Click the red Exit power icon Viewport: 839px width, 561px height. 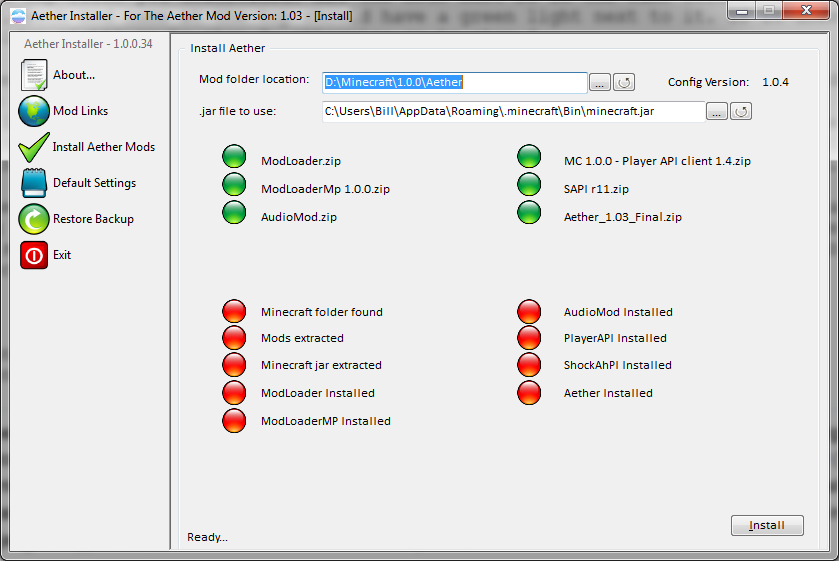[34, 255]
